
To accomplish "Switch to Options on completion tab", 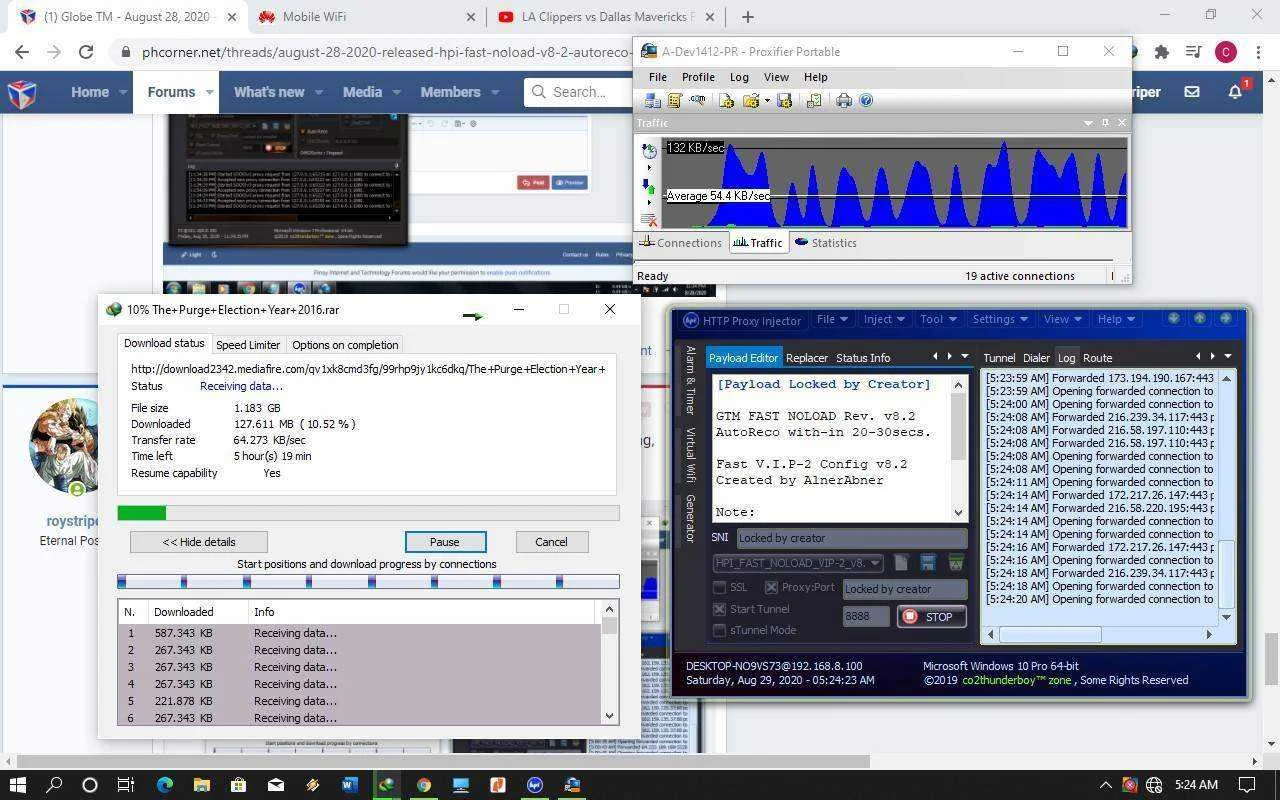I will pos(345,345).
